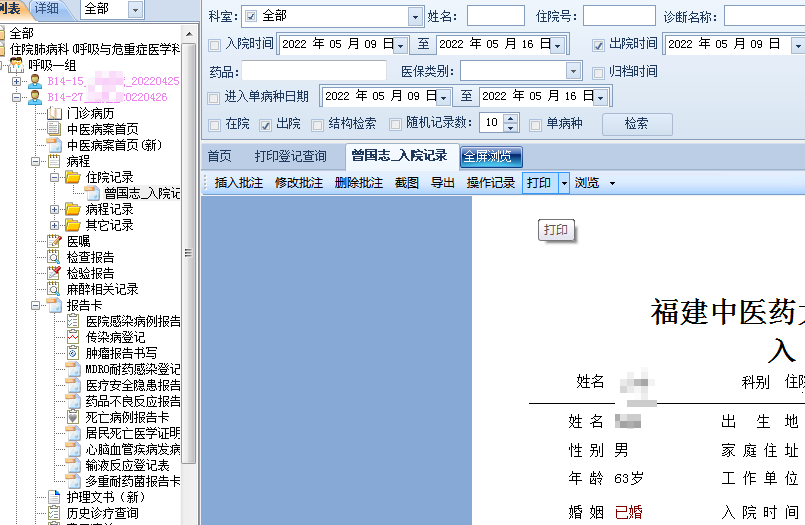
Task: Click the 麻醉相关记录 icon
Action: coord(54,289)
